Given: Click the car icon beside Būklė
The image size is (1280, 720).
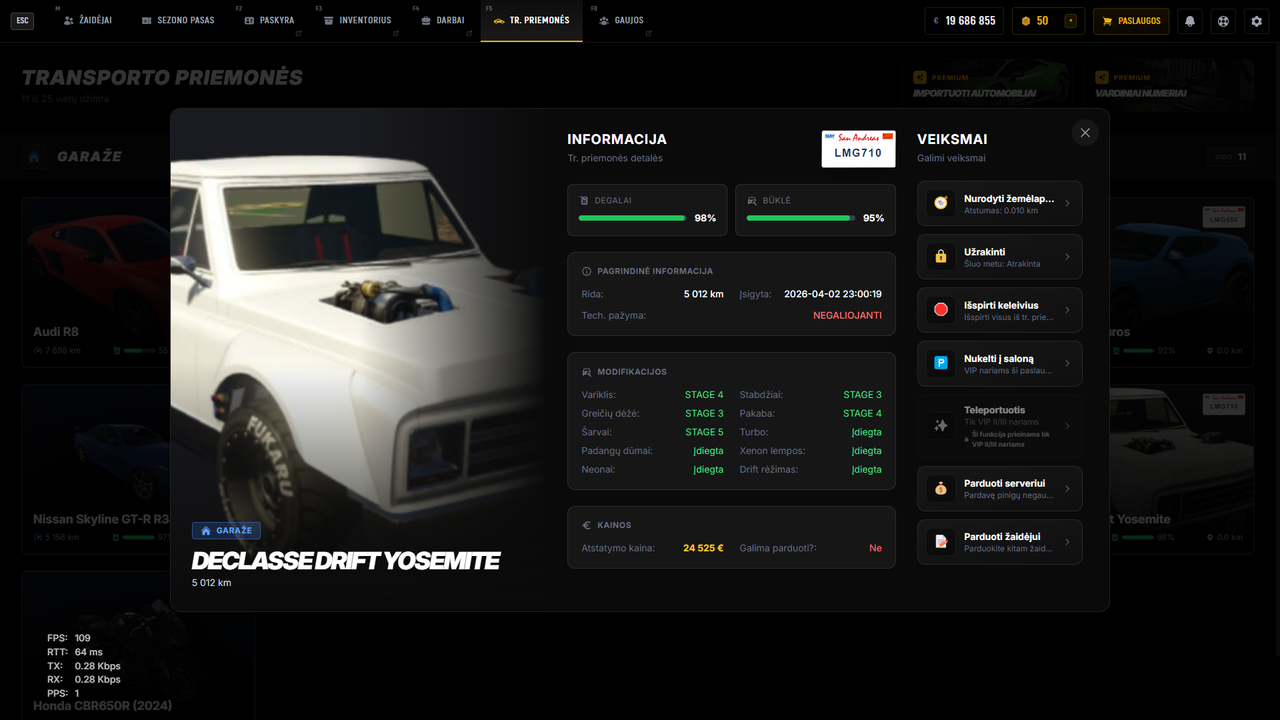Looking at the screenshot, I should point(752,200).
